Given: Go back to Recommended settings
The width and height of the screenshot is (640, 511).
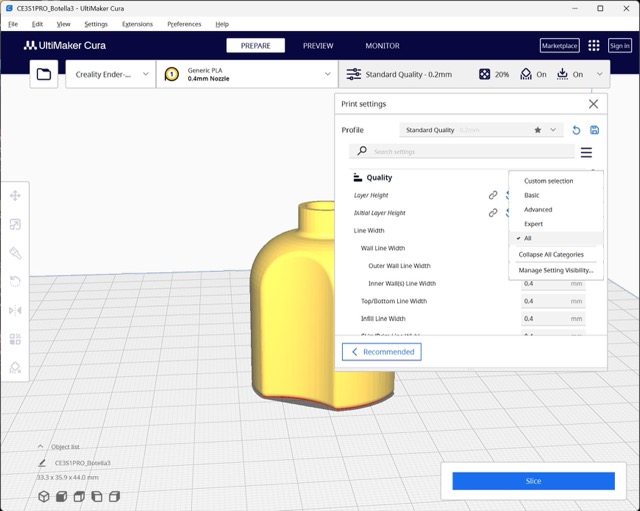Looking at the screenshot, I should click(382, 352).
